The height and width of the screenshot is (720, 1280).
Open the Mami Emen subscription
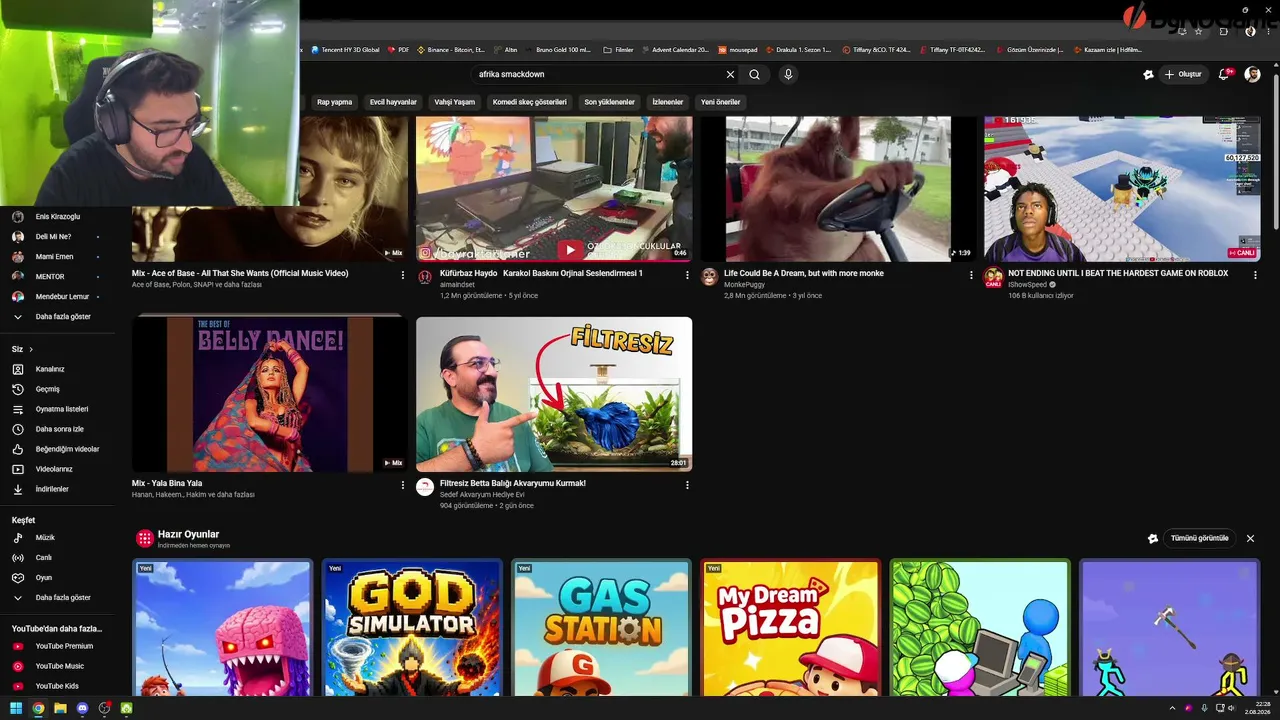click(56, 257)
